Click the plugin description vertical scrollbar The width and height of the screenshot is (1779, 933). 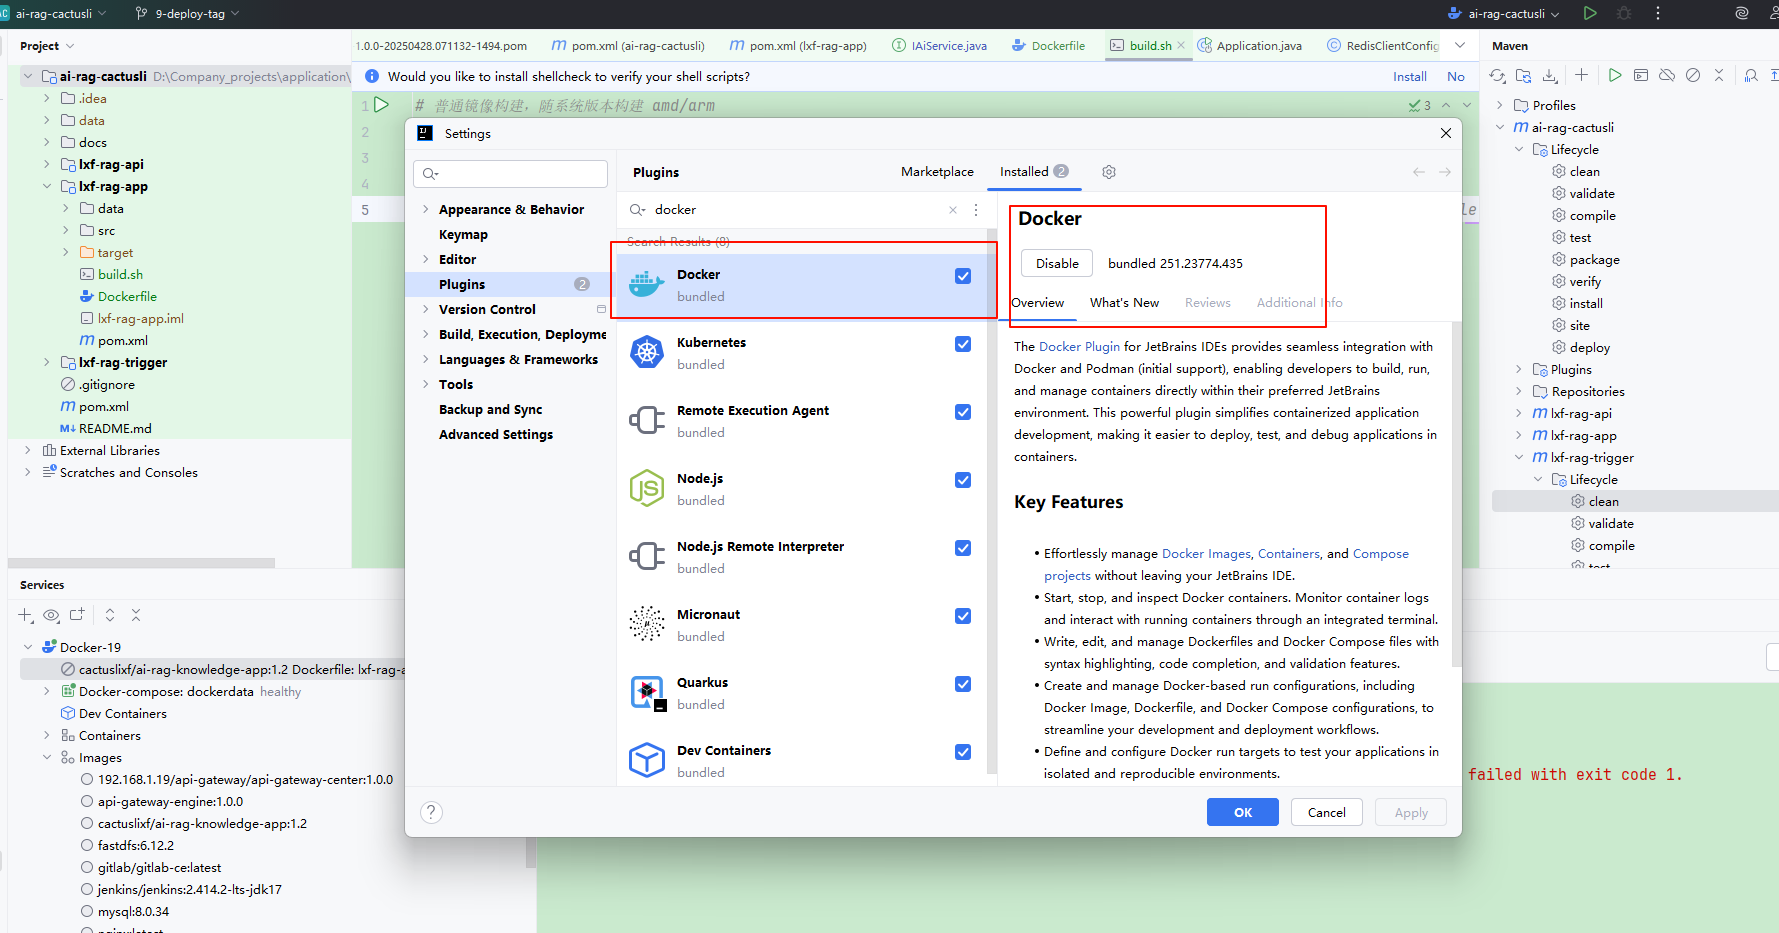click(1456, 495)
